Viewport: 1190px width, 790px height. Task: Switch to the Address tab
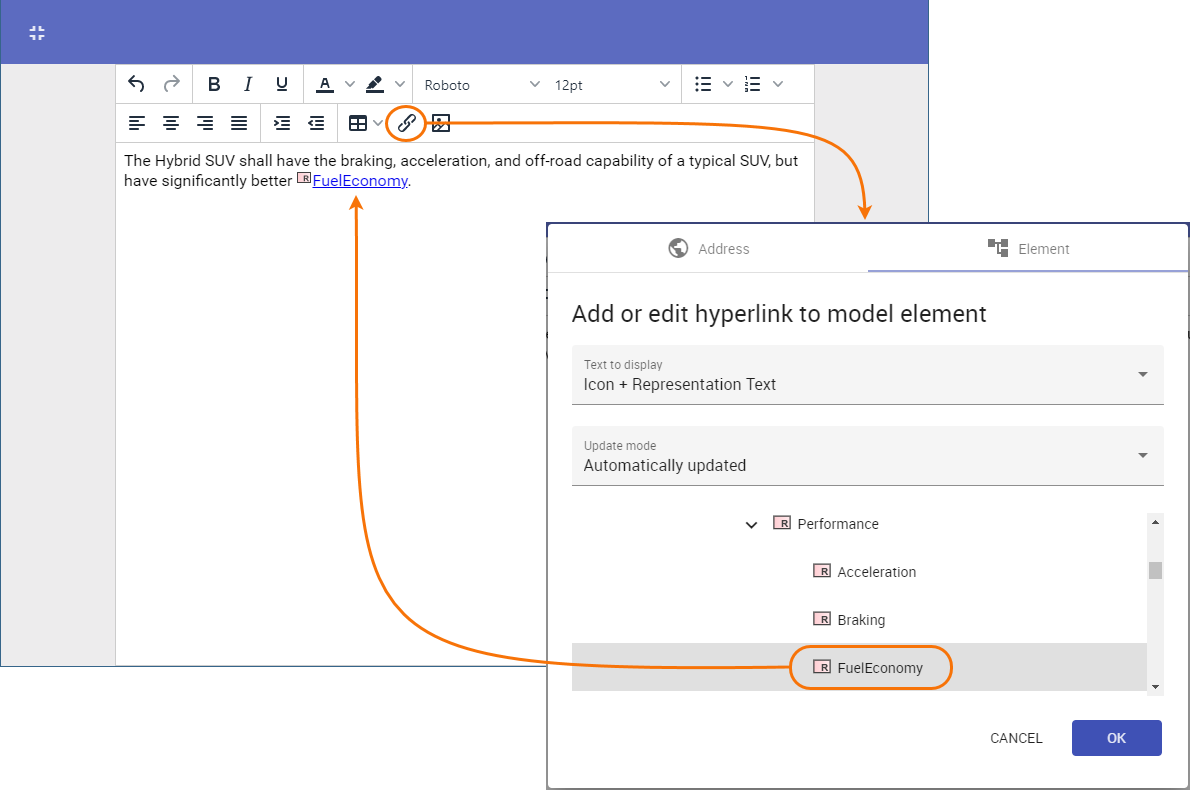pyautogui.click(x=708, y=249)
